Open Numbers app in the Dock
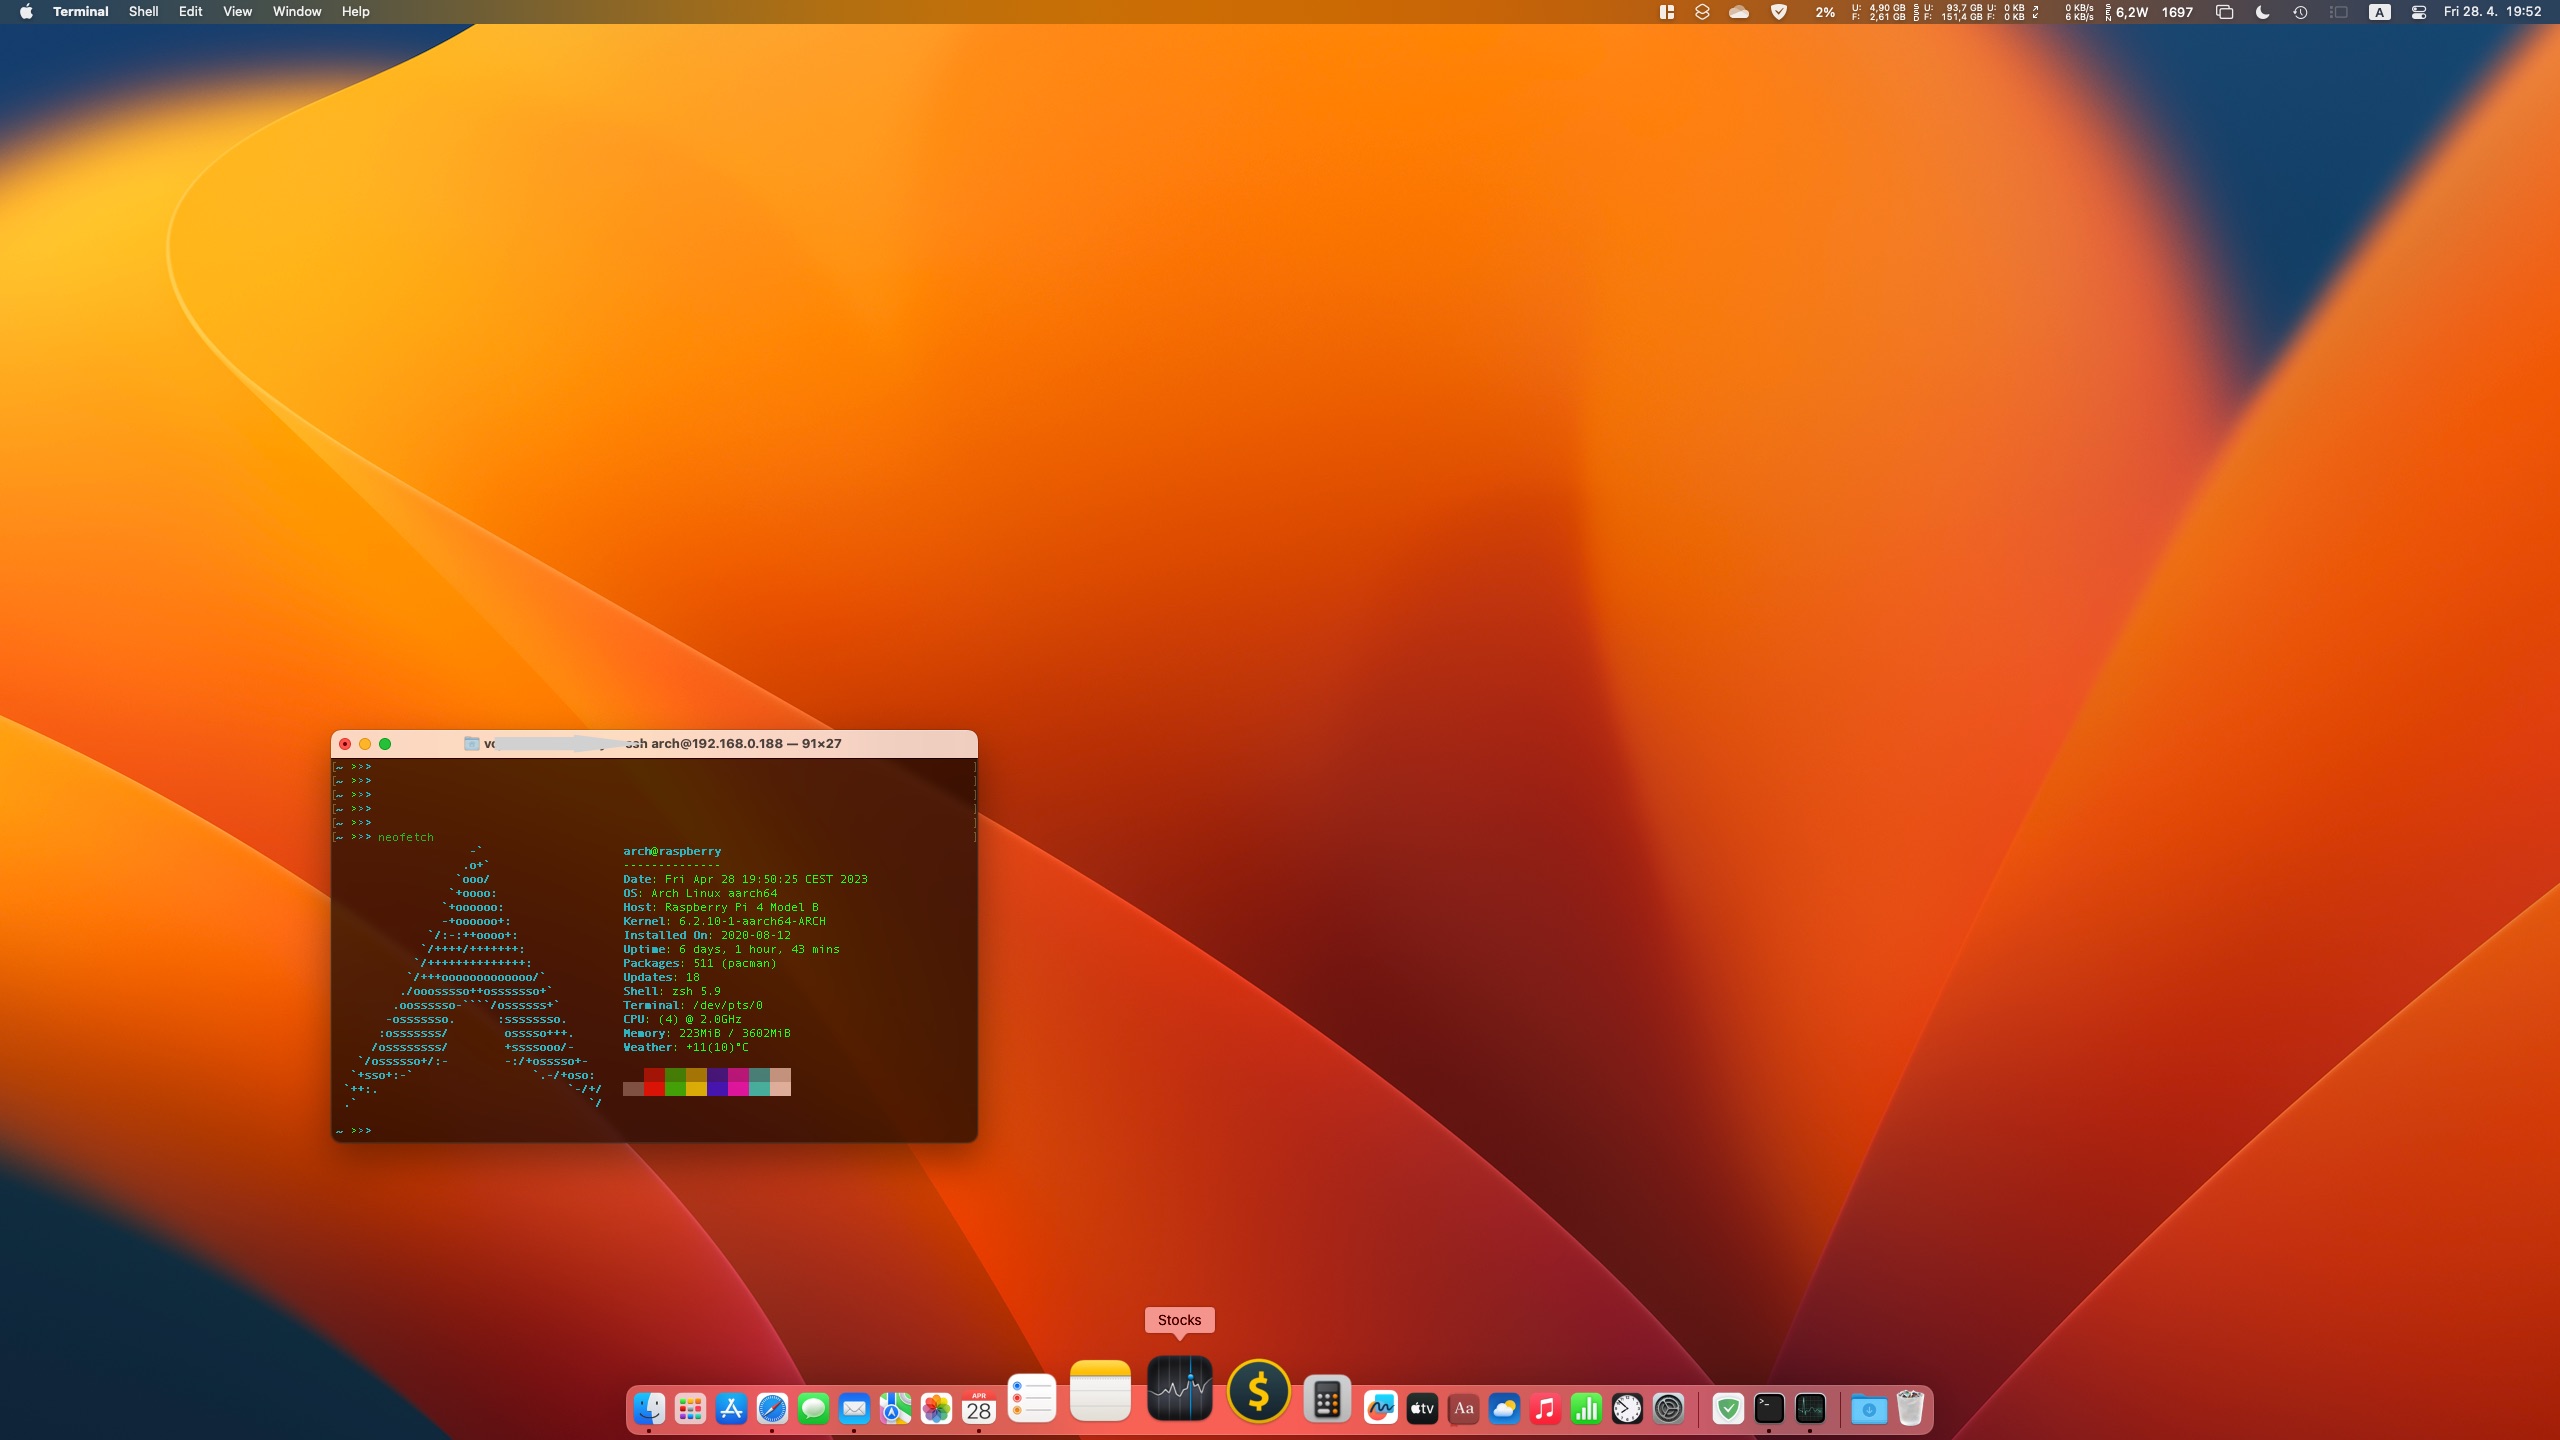Image resolution: width=2560 pixels, height=1440 pixels. pyautogui.click(x=1586, y=1409)
